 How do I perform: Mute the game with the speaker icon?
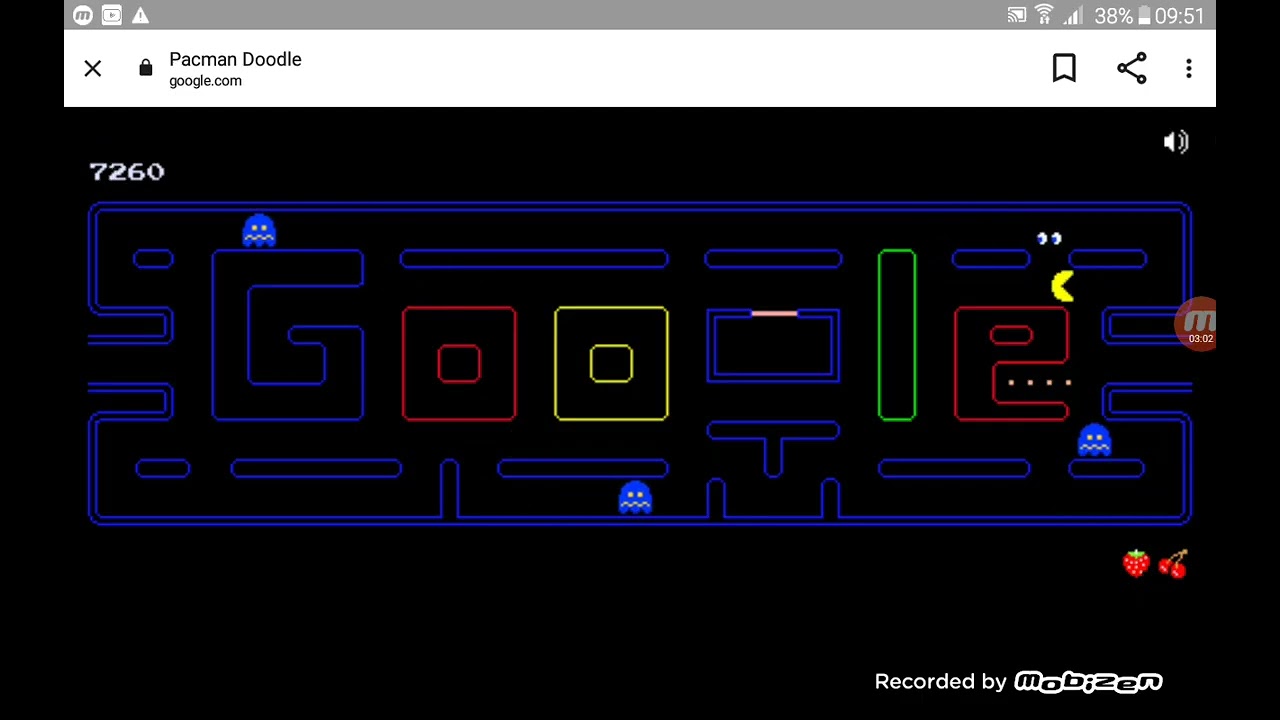pyautogui.click(x=1176, y=142)
